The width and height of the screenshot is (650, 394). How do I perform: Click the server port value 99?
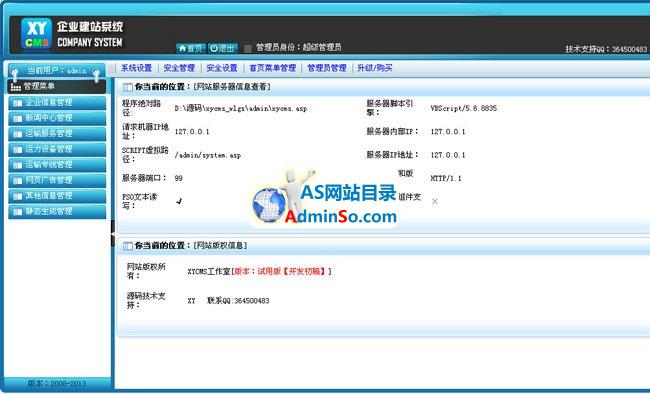pos(179,178)
